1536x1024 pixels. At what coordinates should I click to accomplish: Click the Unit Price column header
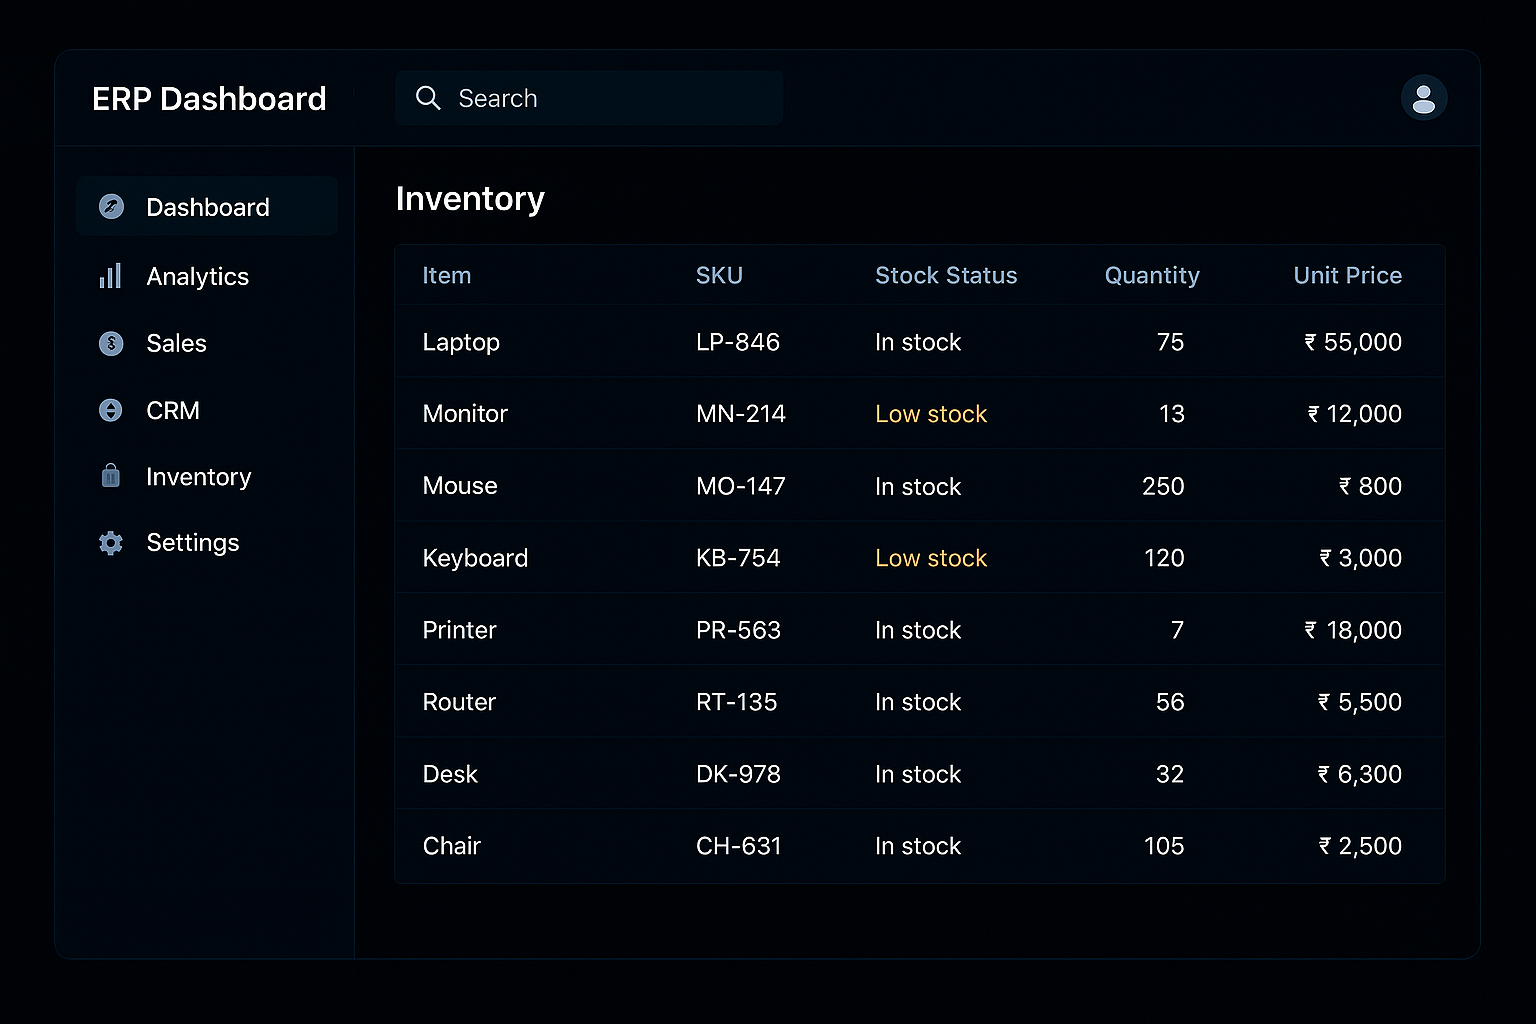tap(1347, 275)
